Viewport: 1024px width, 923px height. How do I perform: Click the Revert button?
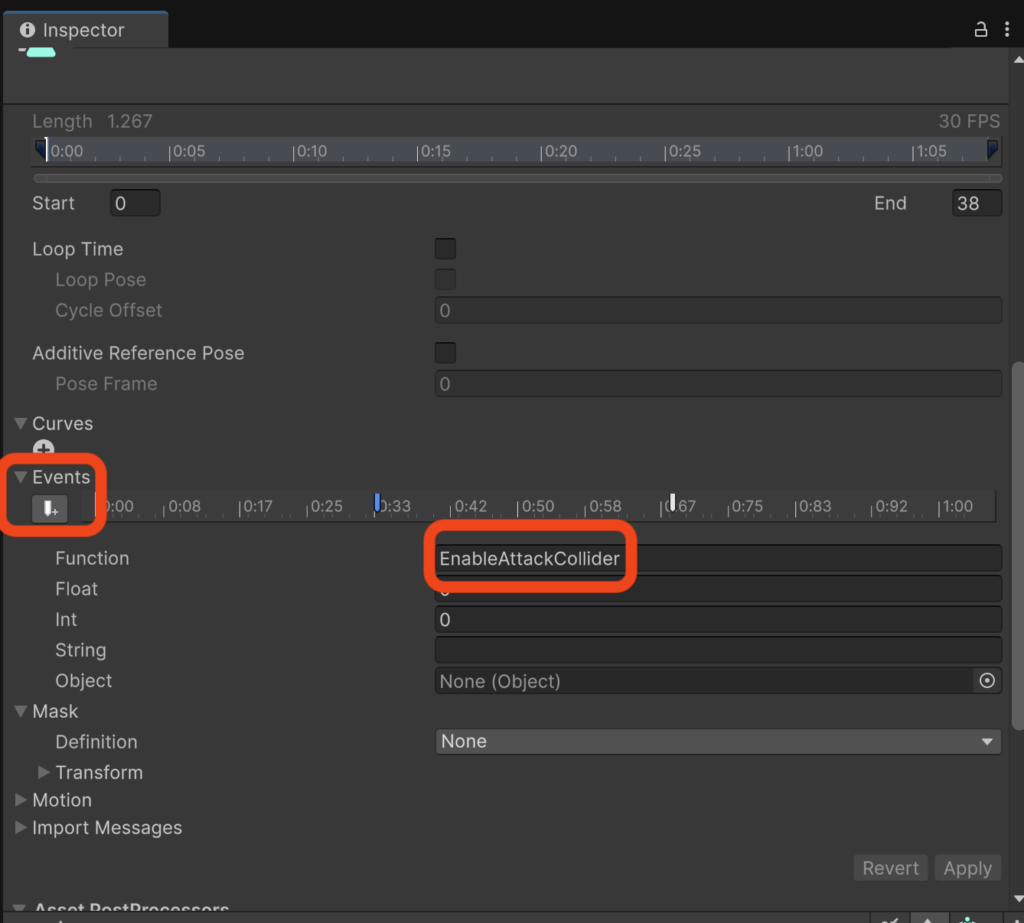point(890,868)
